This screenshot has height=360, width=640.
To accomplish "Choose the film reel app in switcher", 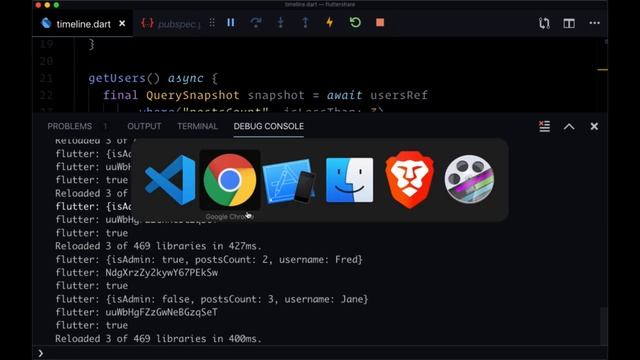I will pos(469,179).
